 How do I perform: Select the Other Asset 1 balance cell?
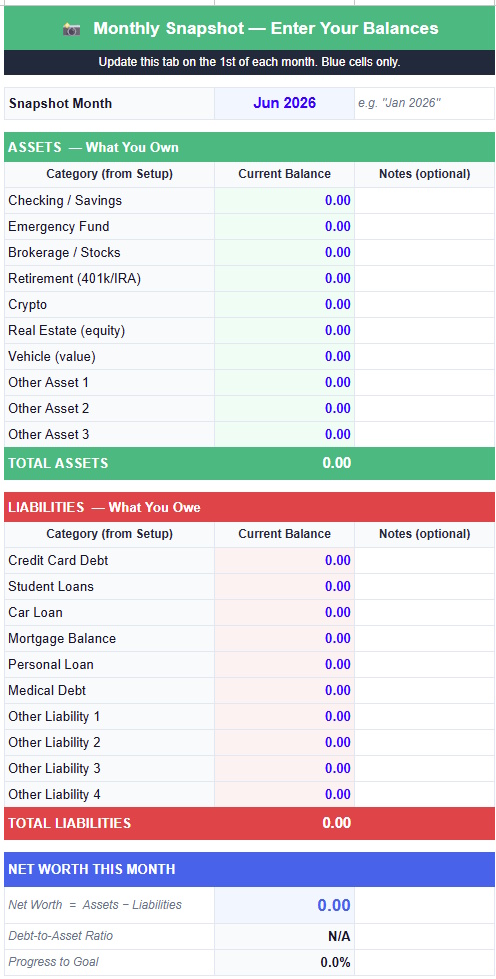(284, 383)
